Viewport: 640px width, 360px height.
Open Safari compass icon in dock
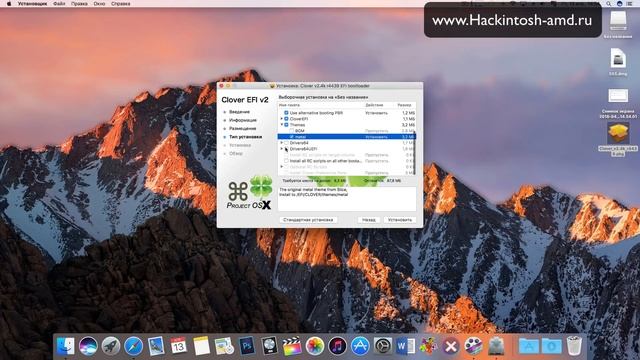click(x=133, y=346)
